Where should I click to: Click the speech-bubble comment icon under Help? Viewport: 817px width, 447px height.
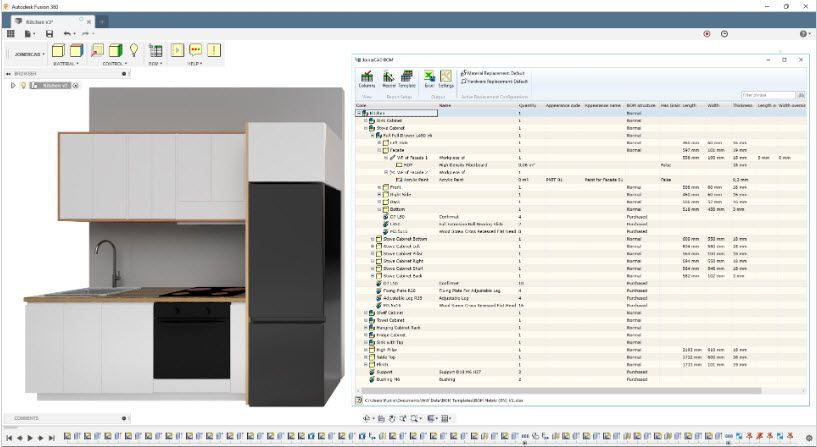195,50
